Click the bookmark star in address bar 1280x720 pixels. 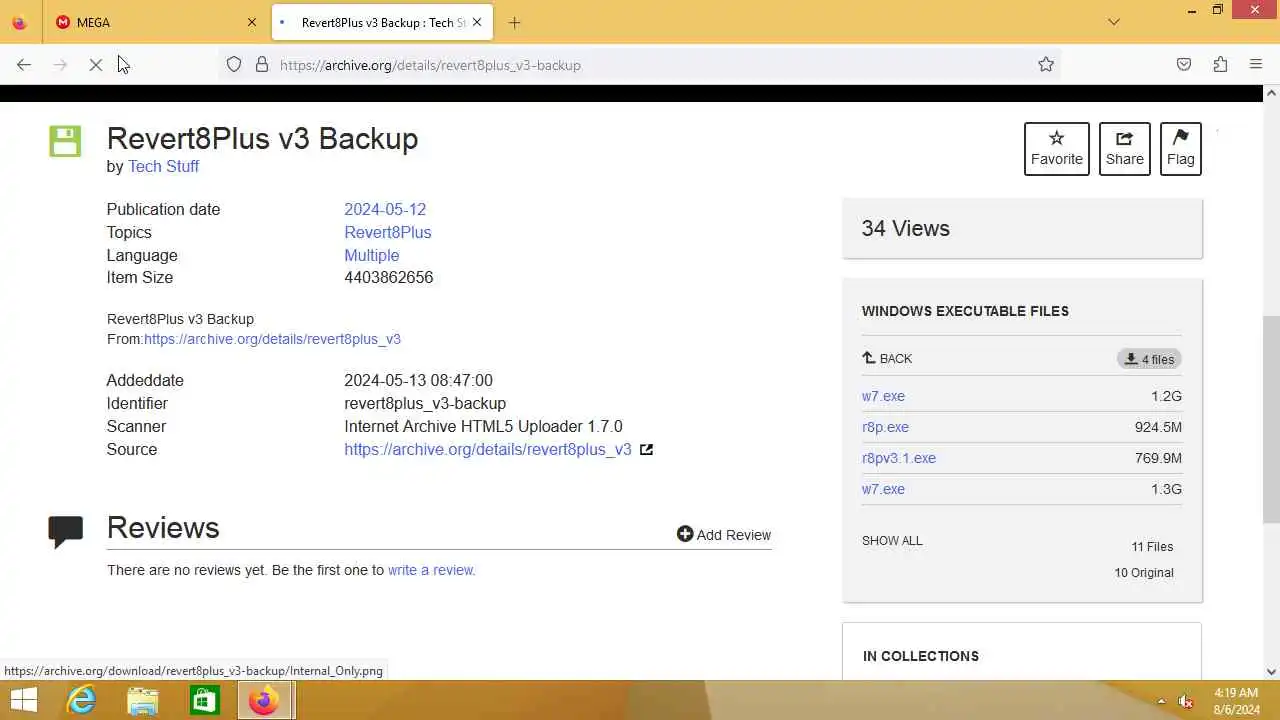pos(1046,65)
